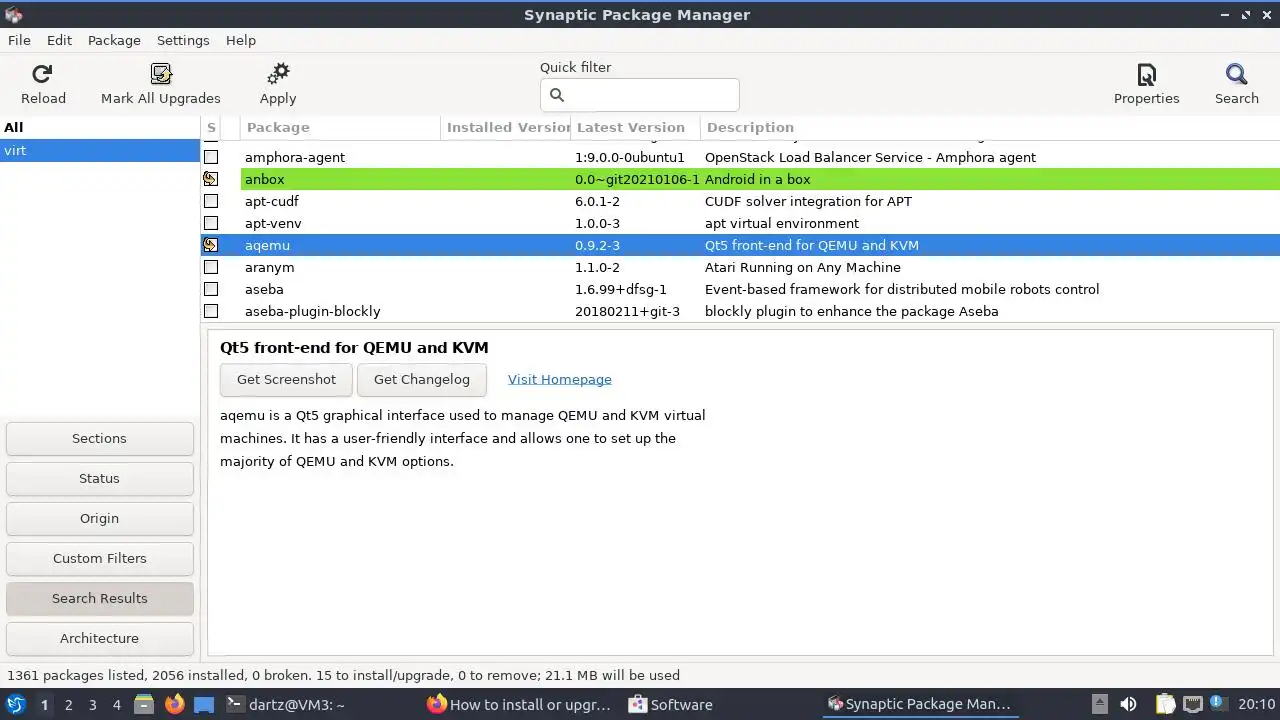
Task: Switch to the Architecture filter view
Action: click(99, 638)
